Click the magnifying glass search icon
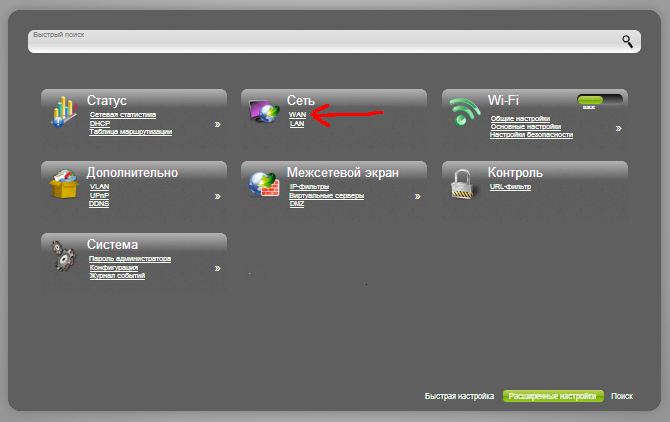Image resolution: width=670 pixels, height=422 pixels. click(627, 41)
